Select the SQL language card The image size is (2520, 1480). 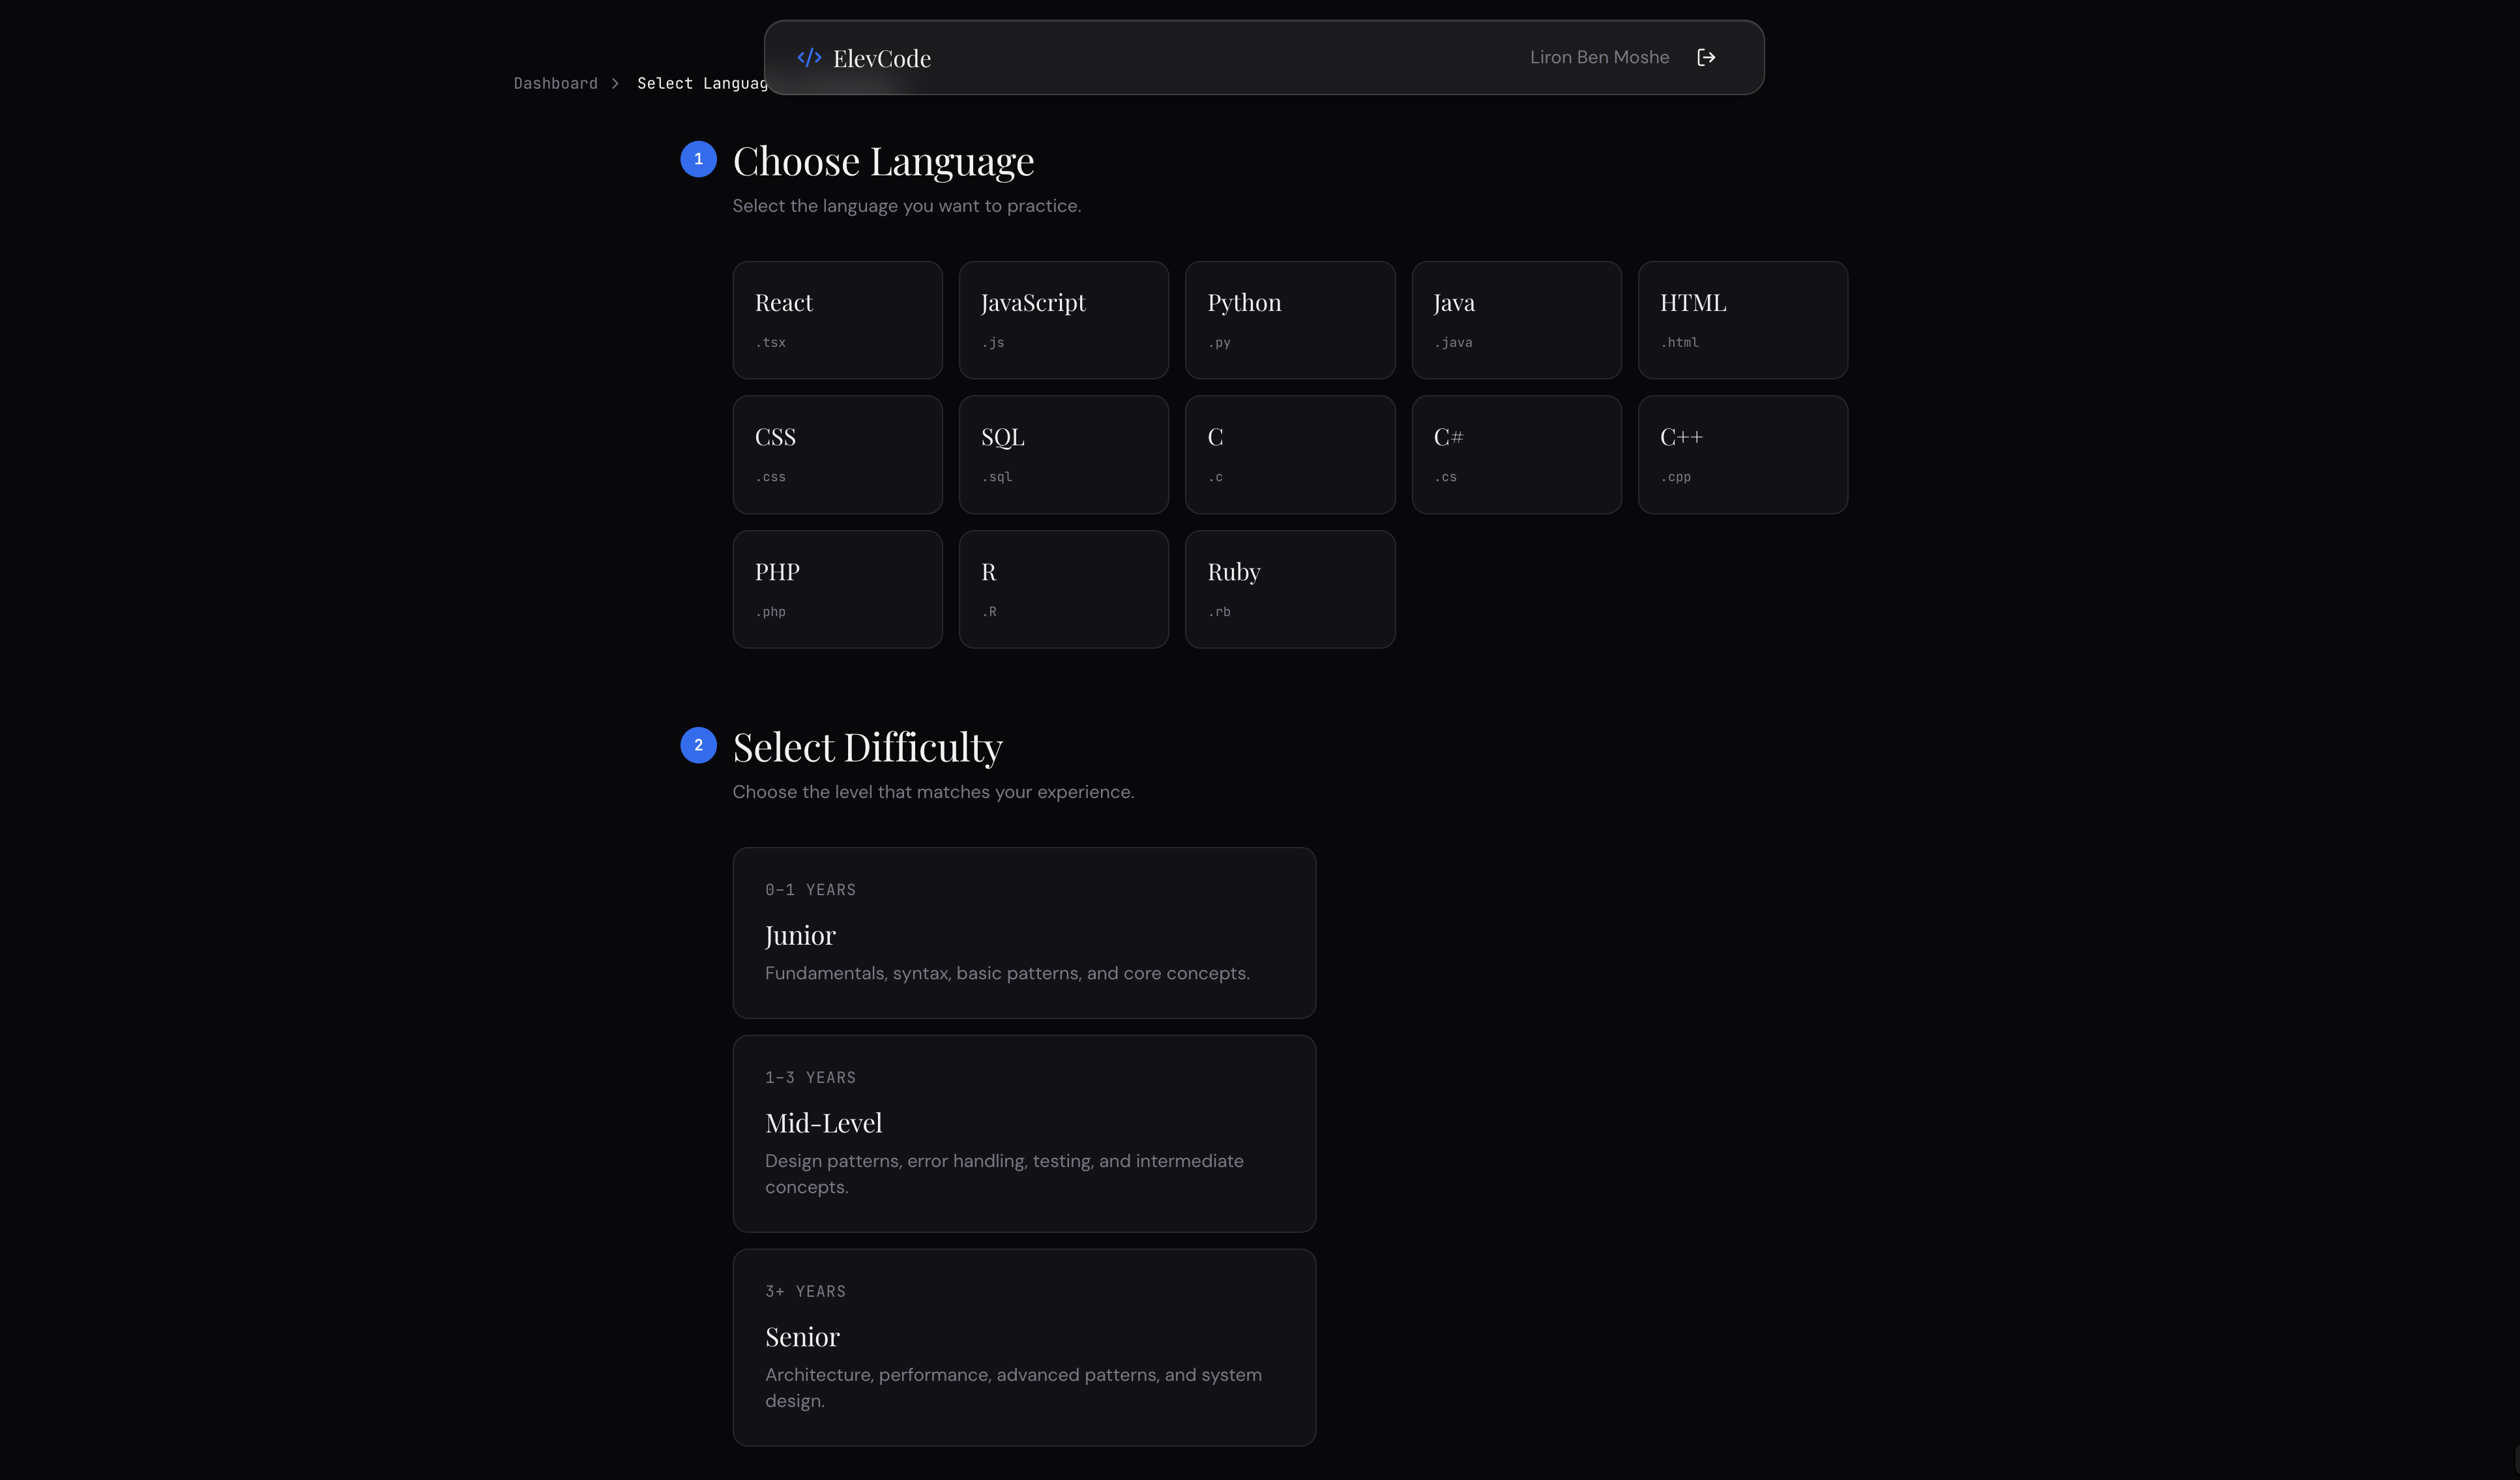[1063, 454]
